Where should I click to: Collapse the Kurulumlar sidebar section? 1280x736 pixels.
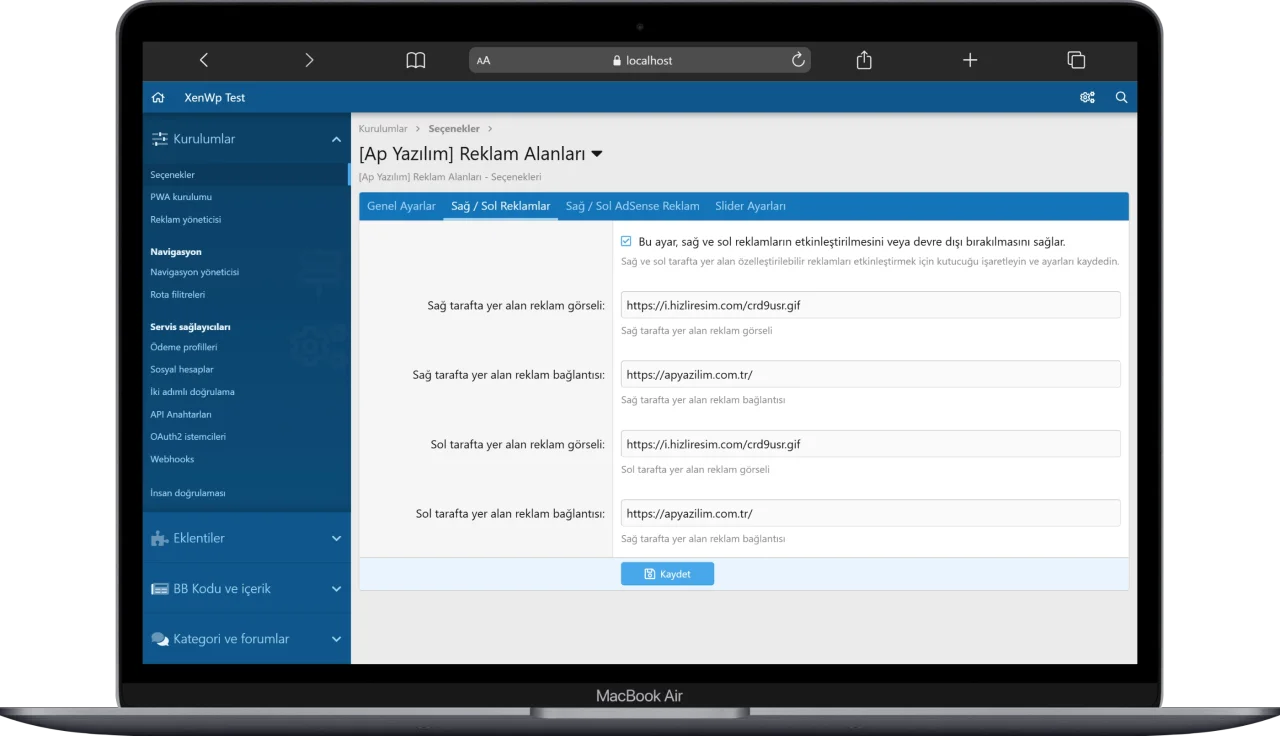click(x=336, y=140)
